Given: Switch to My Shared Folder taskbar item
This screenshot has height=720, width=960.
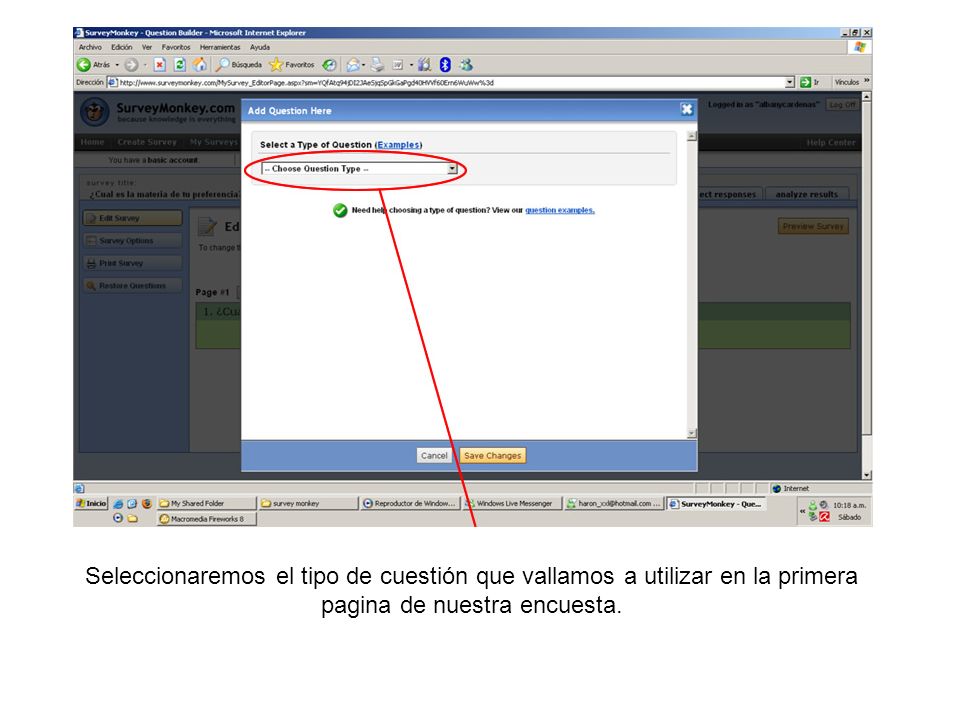Looking at the screenshot, I should 206,503.
